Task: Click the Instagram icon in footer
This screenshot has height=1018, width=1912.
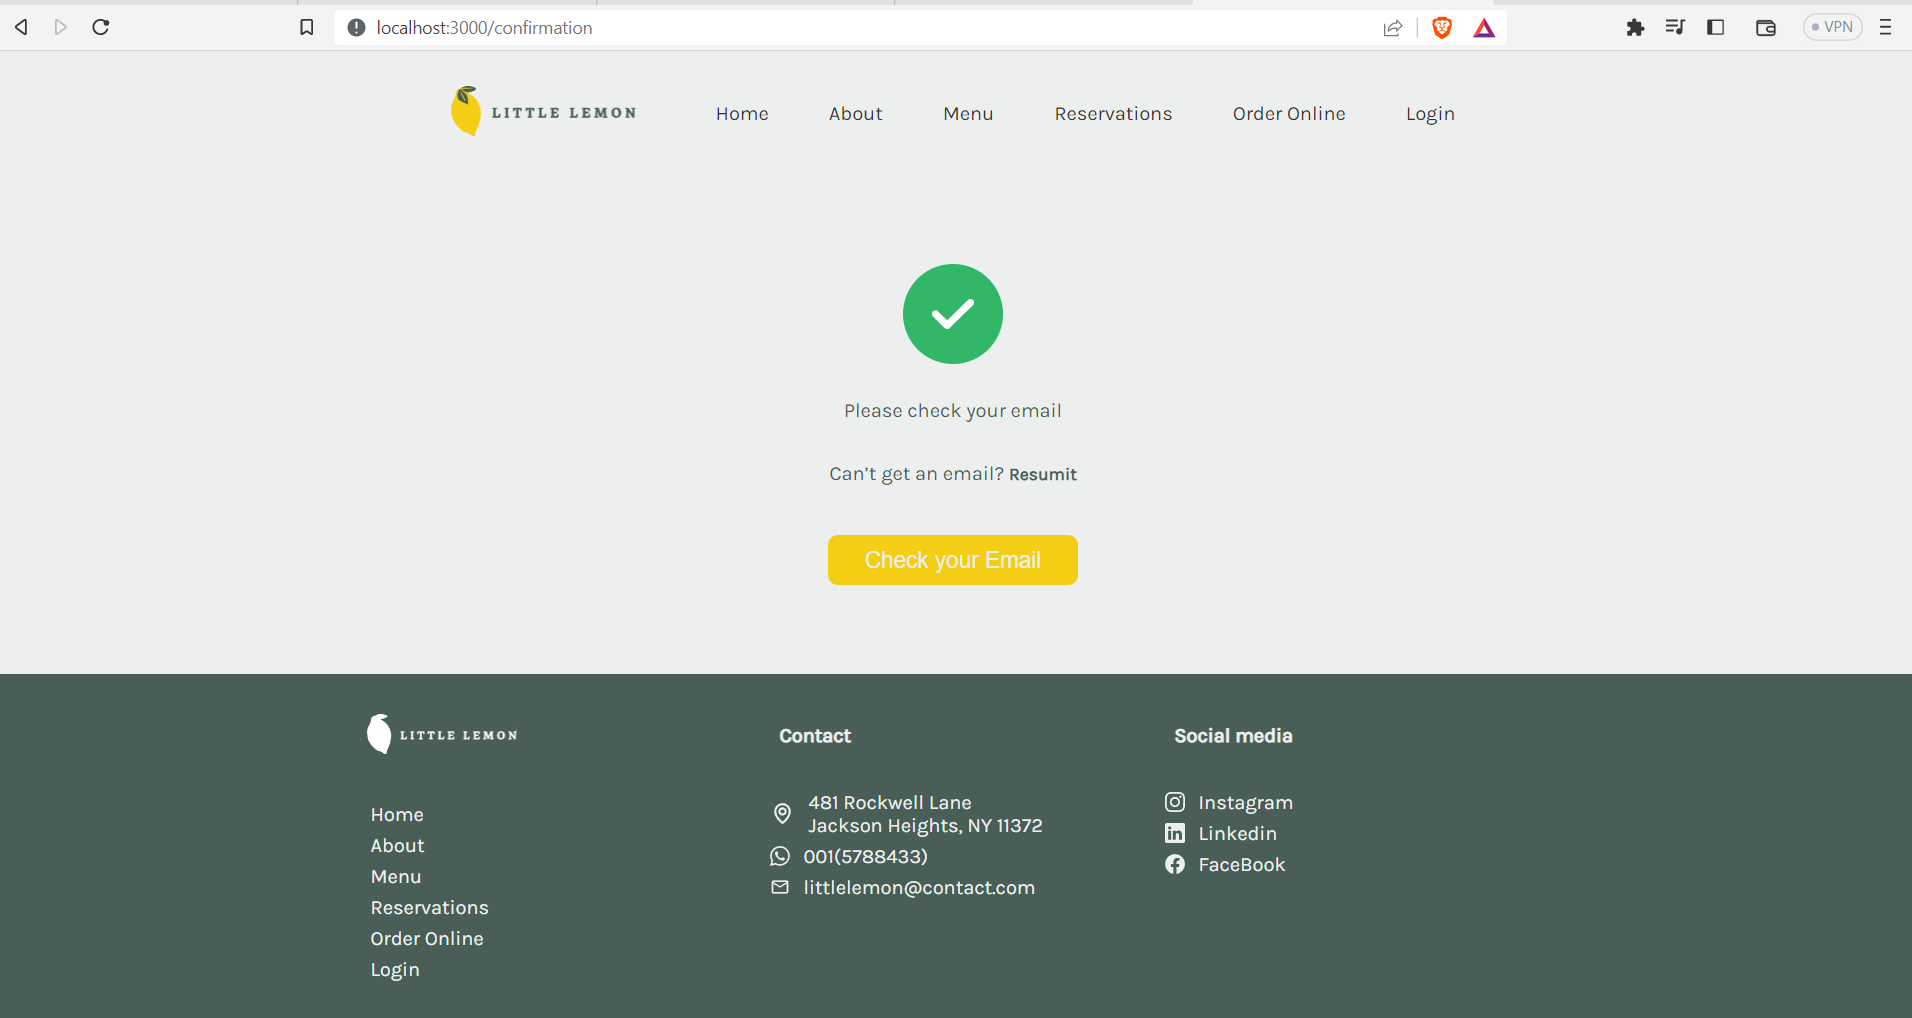Action: pos(1175,802)
